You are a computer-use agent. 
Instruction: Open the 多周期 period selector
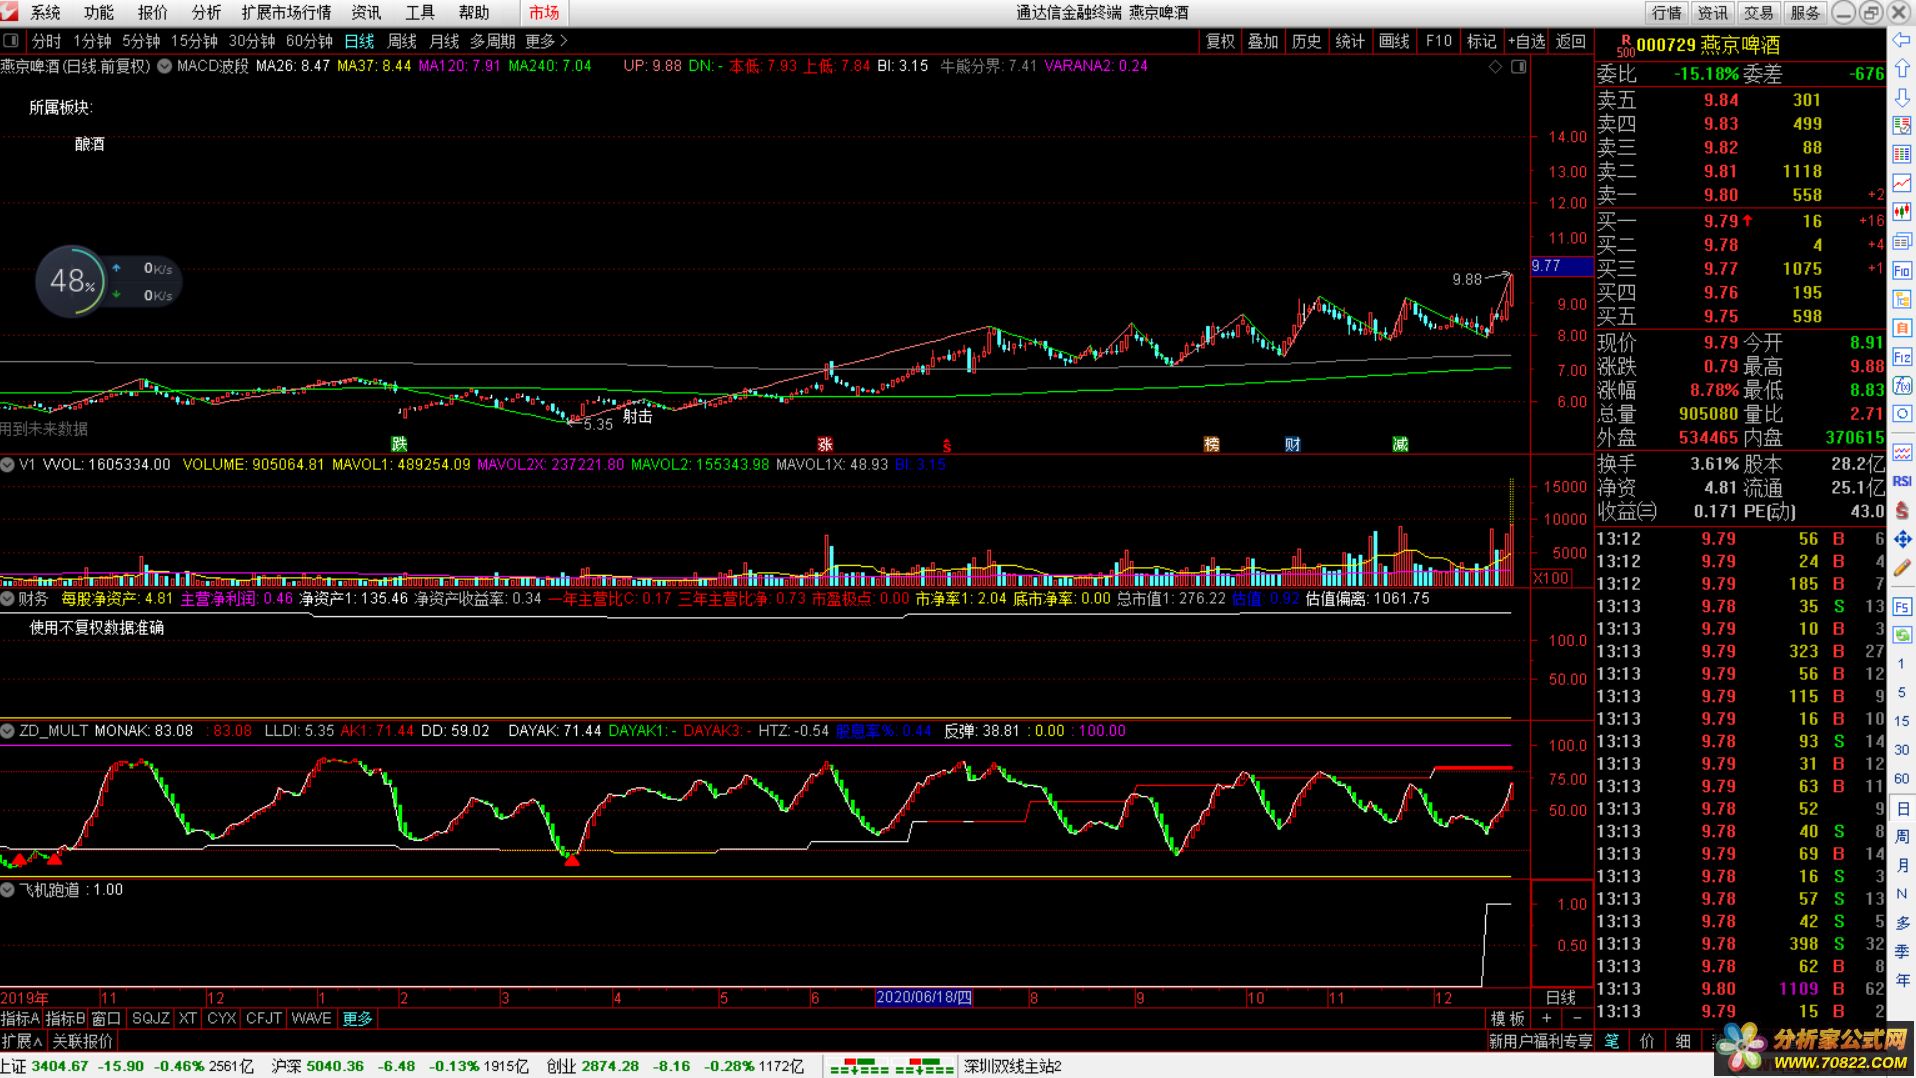492,41
